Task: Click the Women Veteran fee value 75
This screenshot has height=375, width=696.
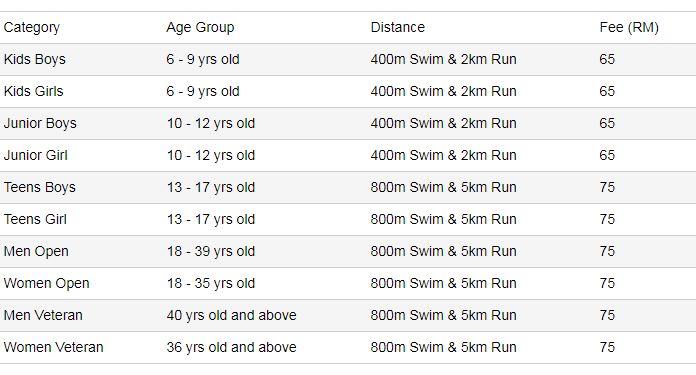Action: click(x=607, y=347)
